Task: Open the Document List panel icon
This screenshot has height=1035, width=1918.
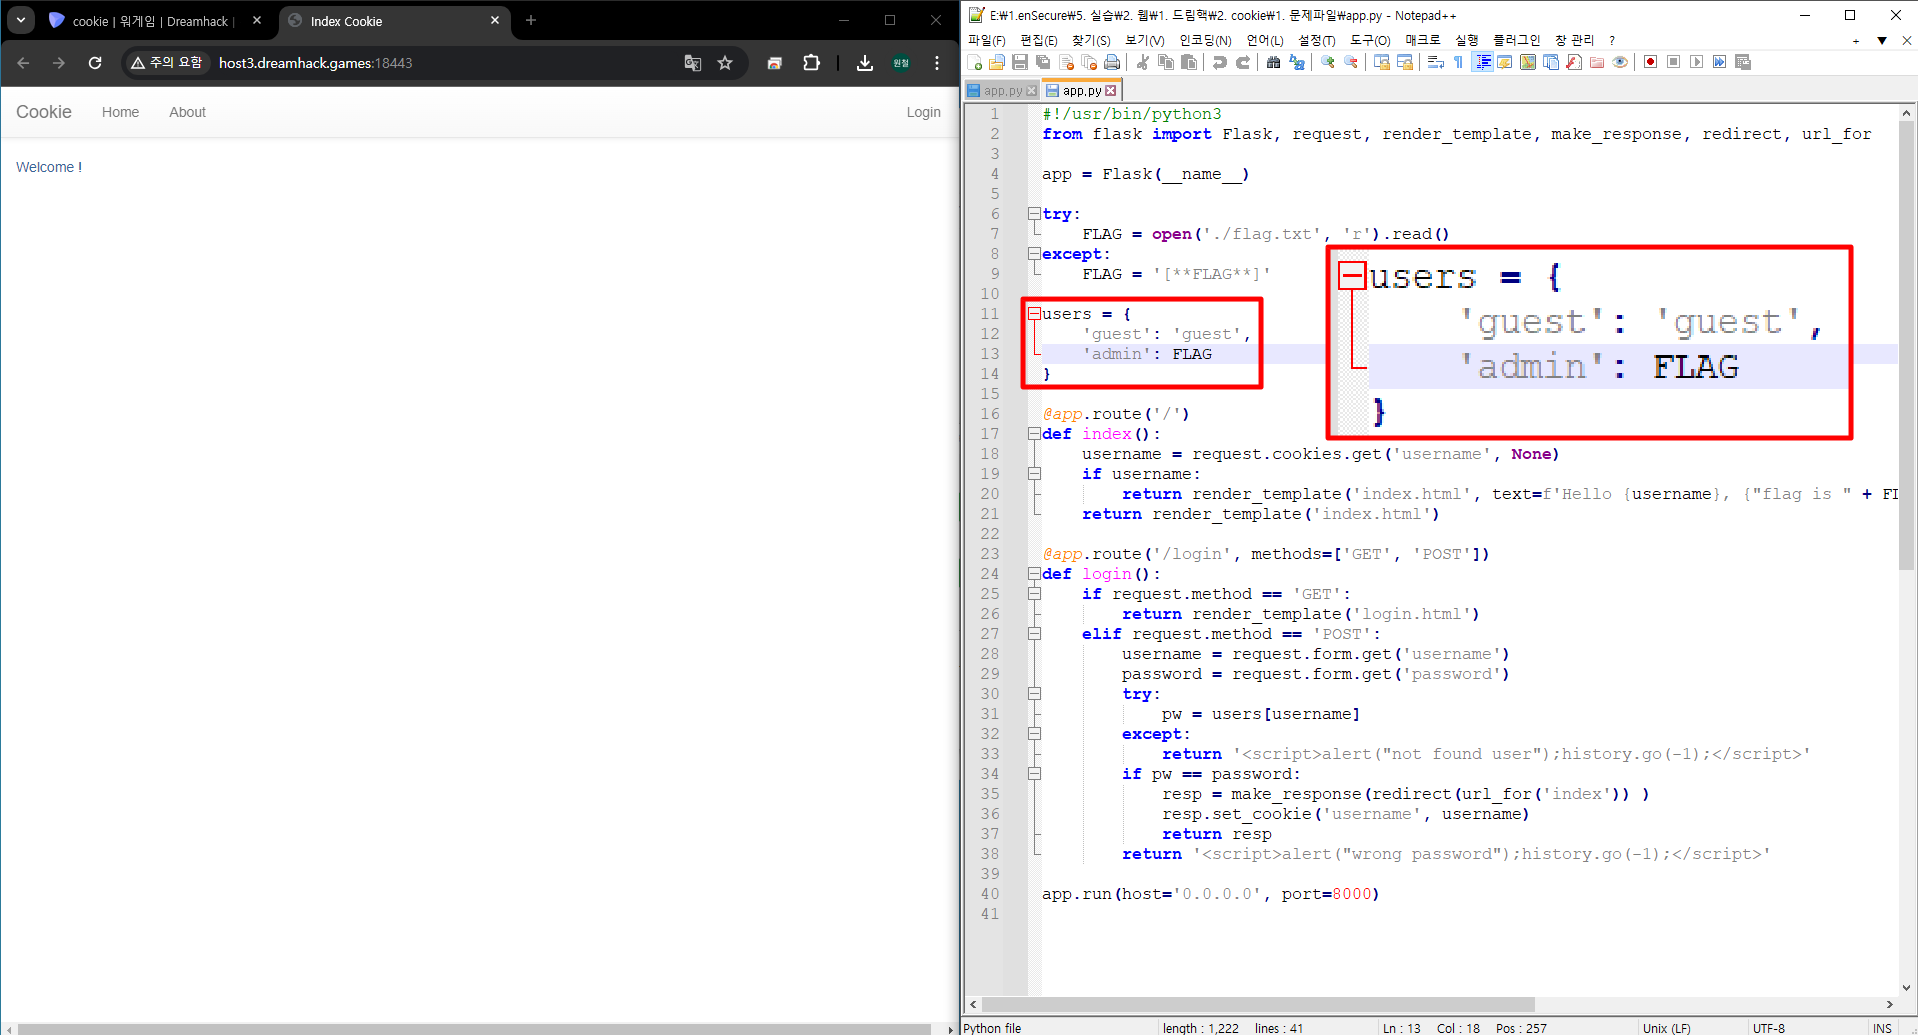Action: (1551, 62)
